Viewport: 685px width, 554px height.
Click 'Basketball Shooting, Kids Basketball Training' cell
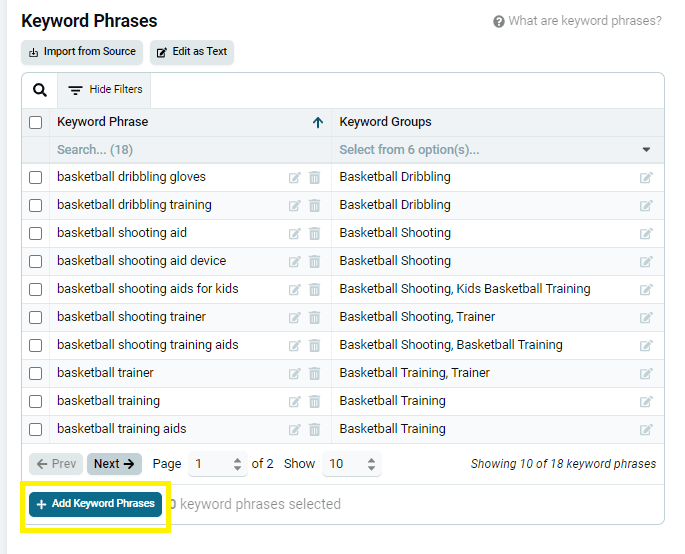point(465,289)
